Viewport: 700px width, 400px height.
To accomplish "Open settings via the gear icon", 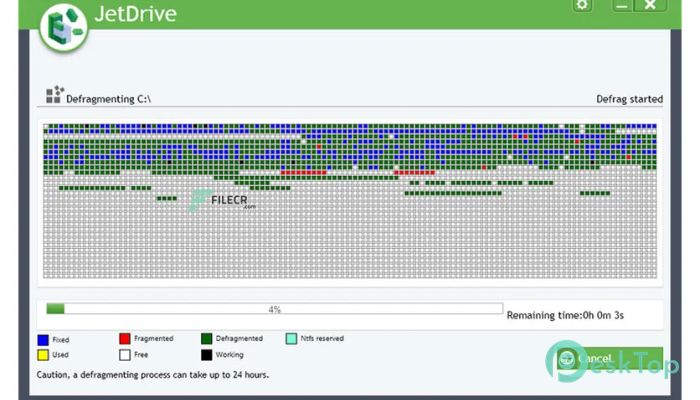I will pos(582,6).
